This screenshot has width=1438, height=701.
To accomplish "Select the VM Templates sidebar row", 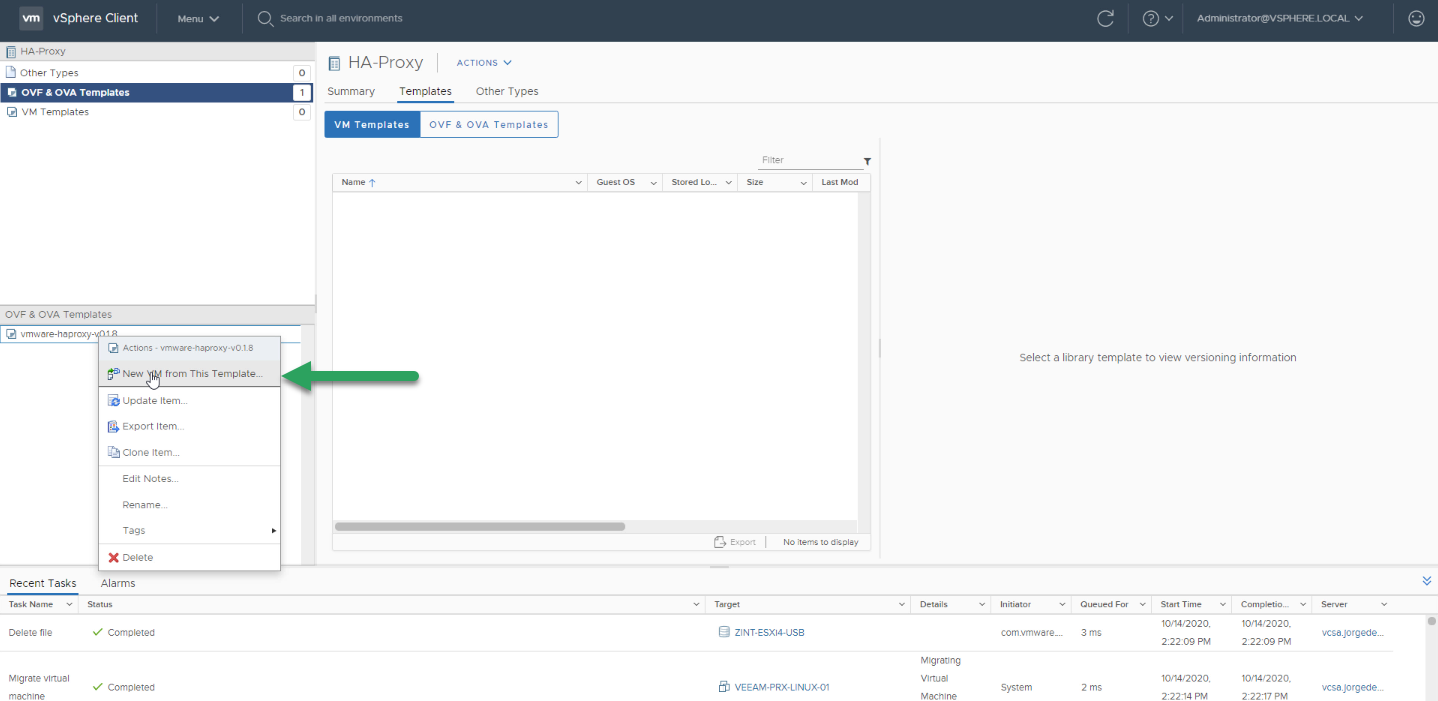I will coord(157,112).
